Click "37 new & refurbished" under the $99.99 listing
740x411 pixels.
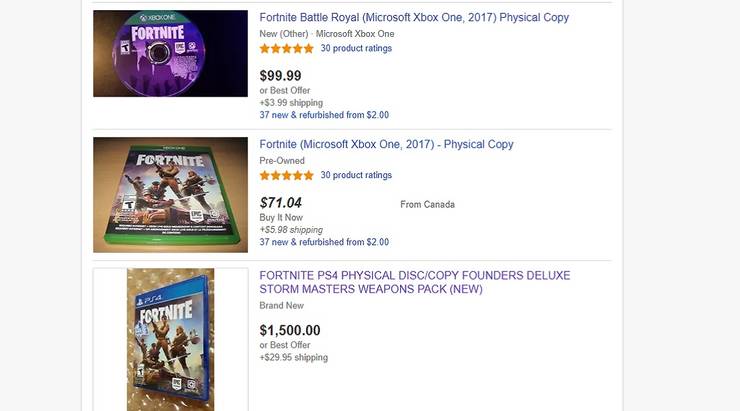[x=324, y=115]
